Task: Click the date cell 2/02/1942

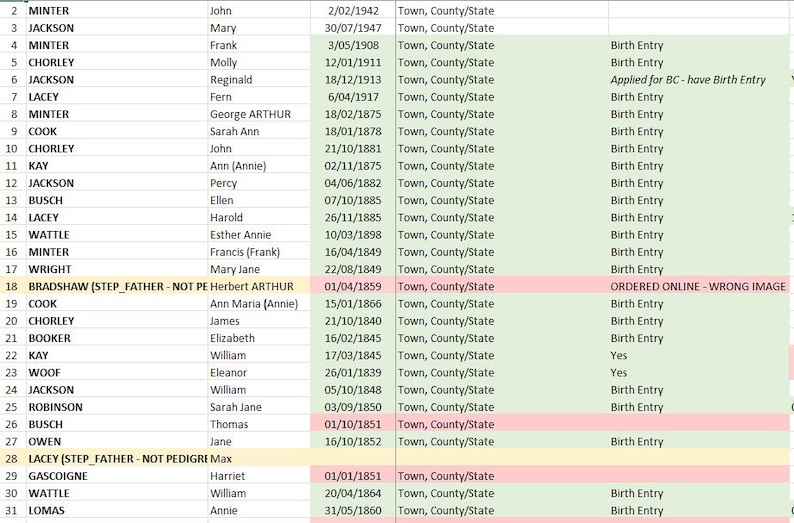Action: pos(353,11)
